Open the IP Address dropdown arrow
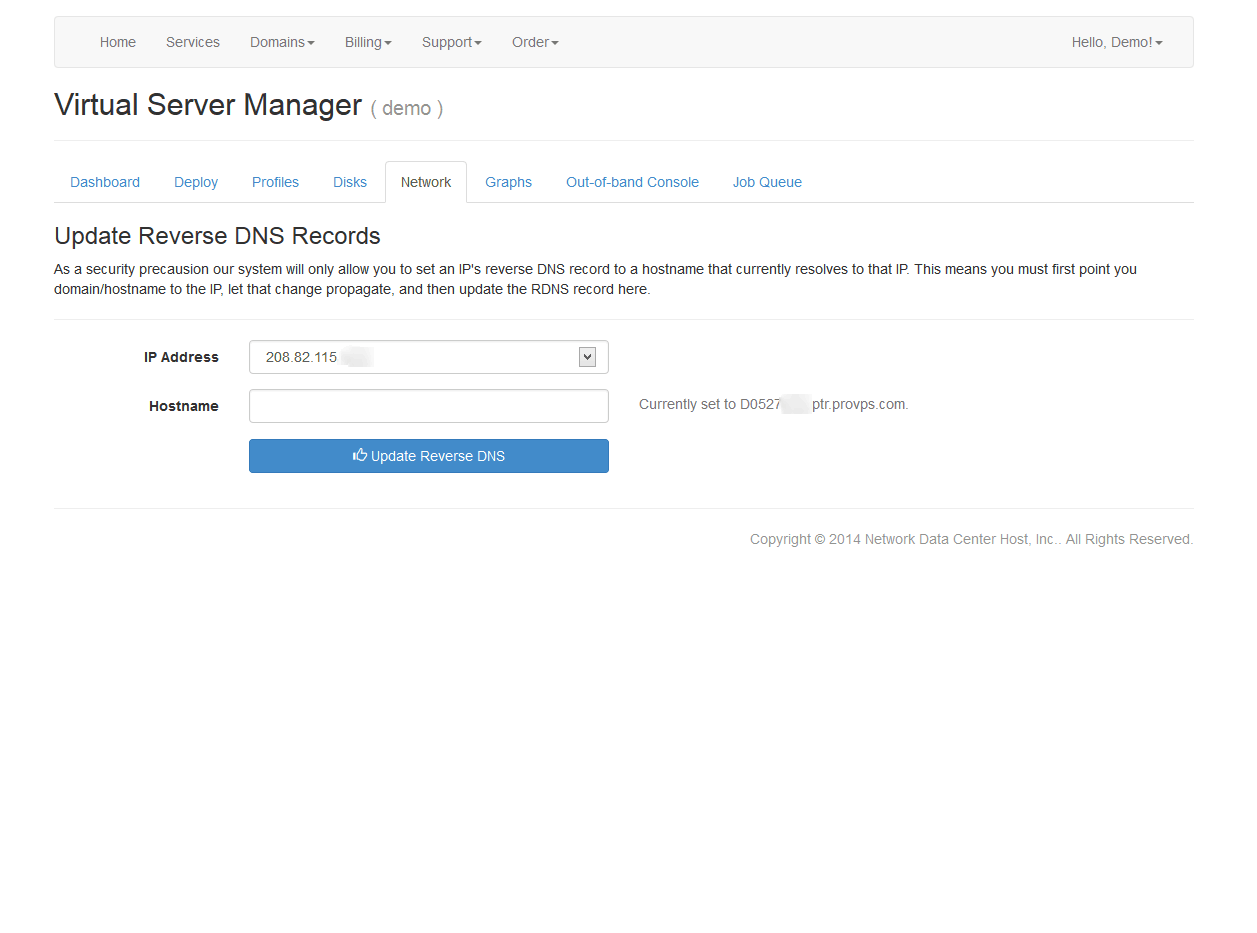The image size is (1257, 933). pyautogui.click(x=587, y=357)
